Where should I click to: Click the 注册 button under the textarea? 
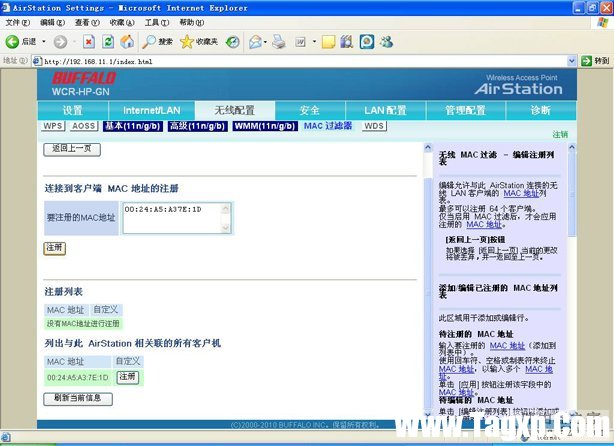click(x=54, y=248)
